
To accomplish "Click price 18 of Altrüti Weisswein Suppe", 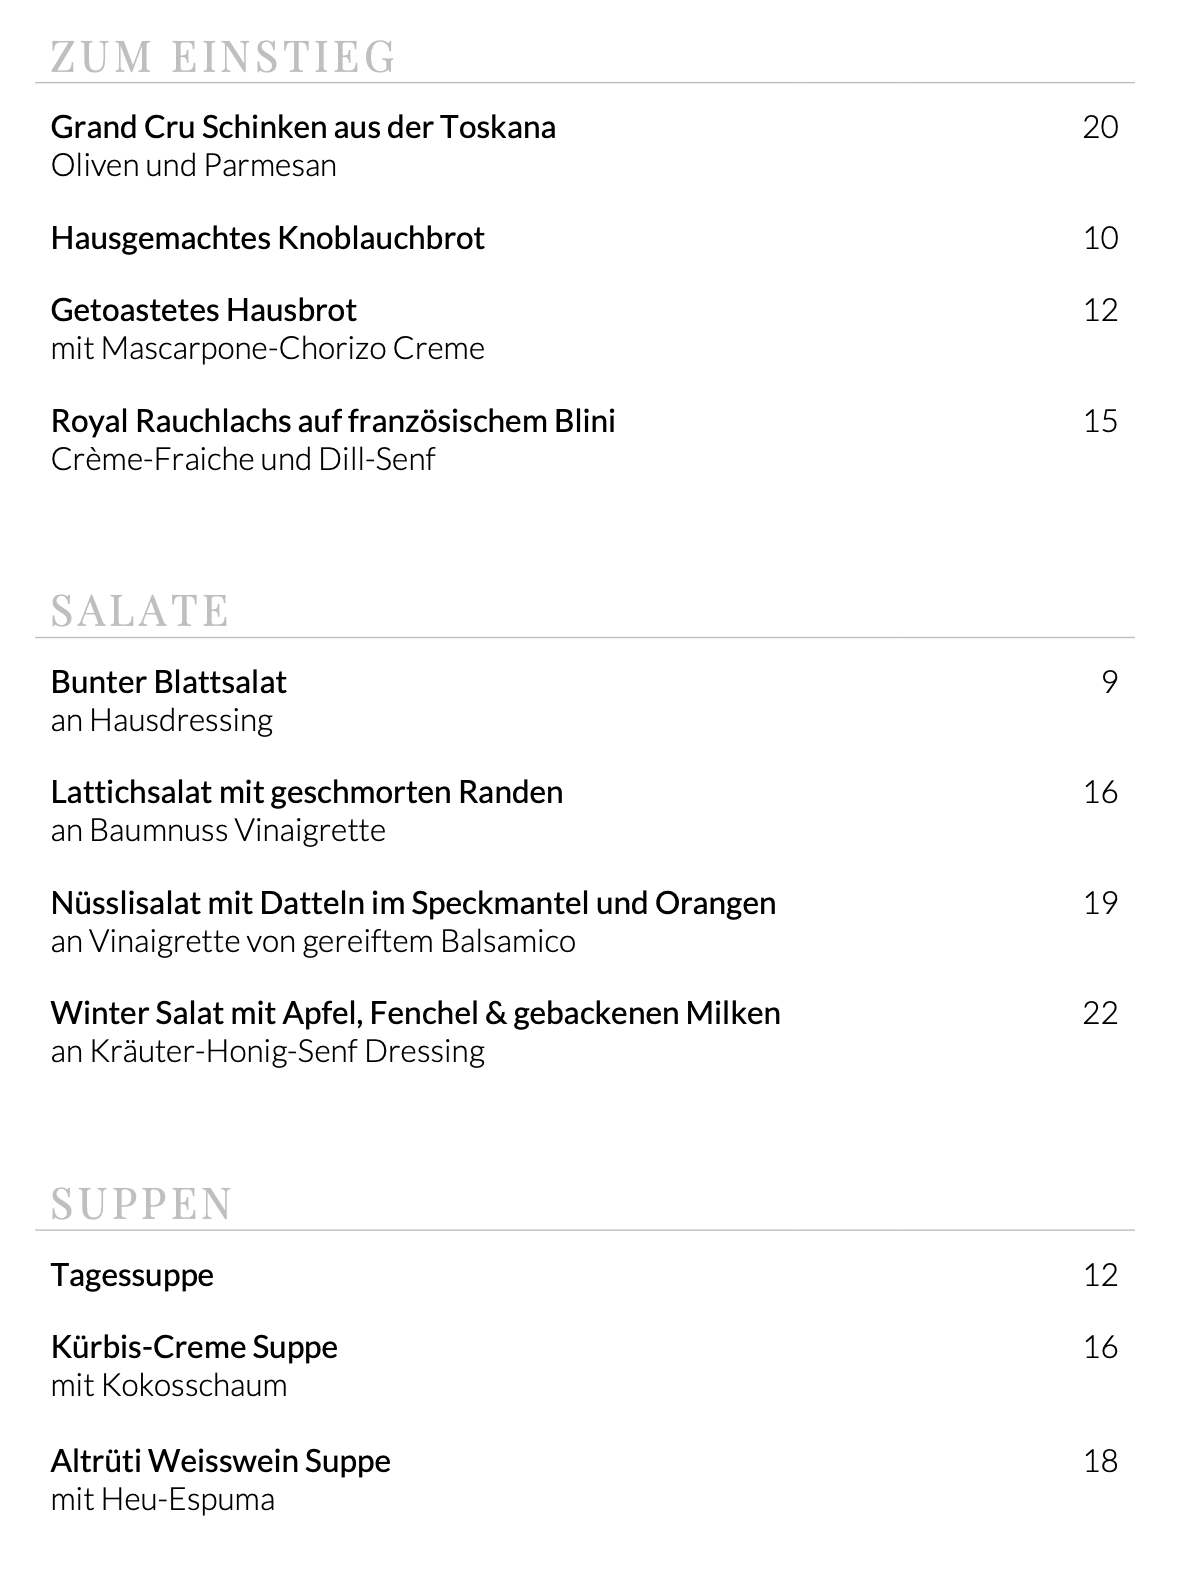I will pyautogui.click(x=1100, y=1461).
